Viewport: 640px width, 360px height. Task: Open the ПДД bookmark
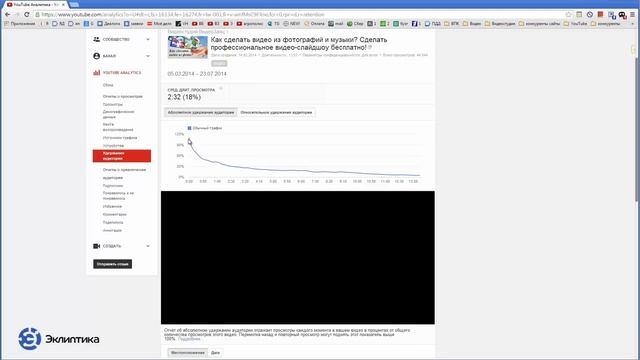point(433,24)
